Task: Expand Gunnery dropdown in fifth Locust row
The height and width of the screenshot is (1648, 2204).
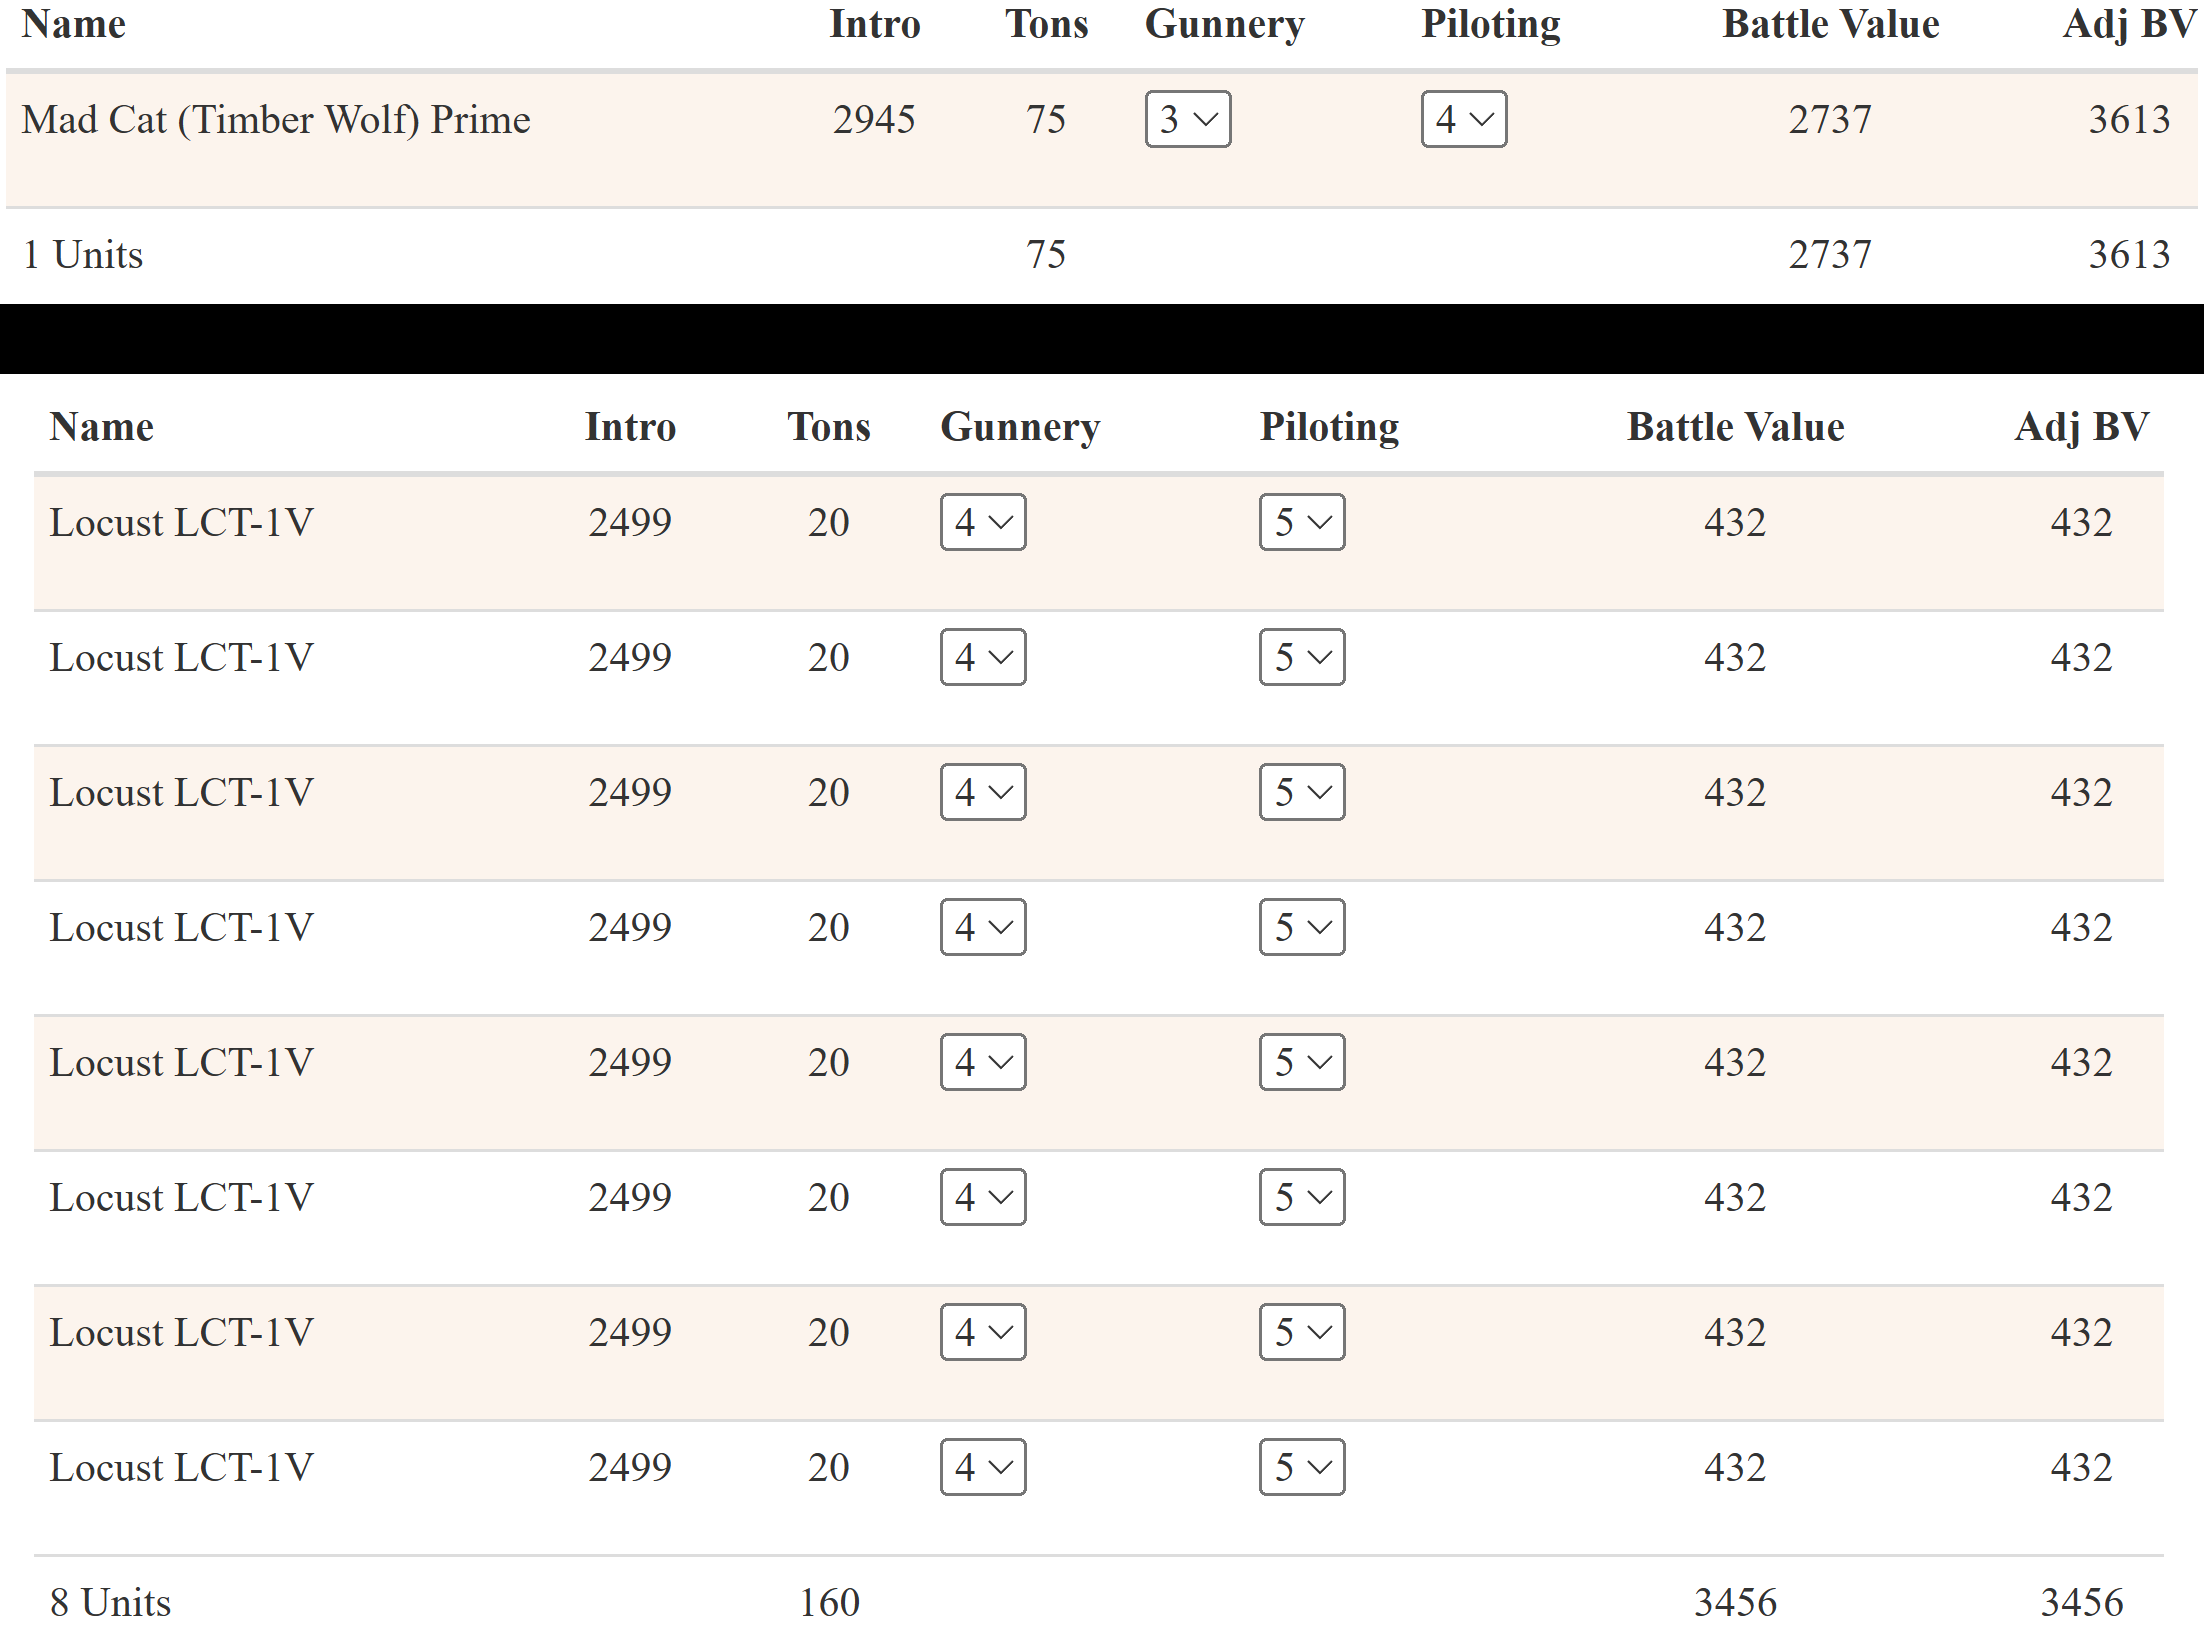Action: tap(983, 1062)
